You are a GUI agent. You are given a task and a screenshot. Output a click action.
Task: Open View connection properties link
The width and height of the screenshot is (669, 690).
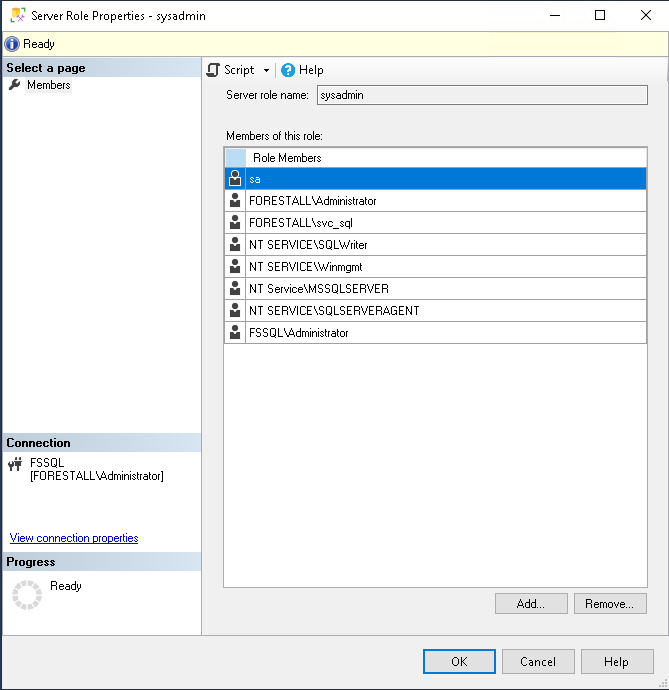tap(74, 538)
